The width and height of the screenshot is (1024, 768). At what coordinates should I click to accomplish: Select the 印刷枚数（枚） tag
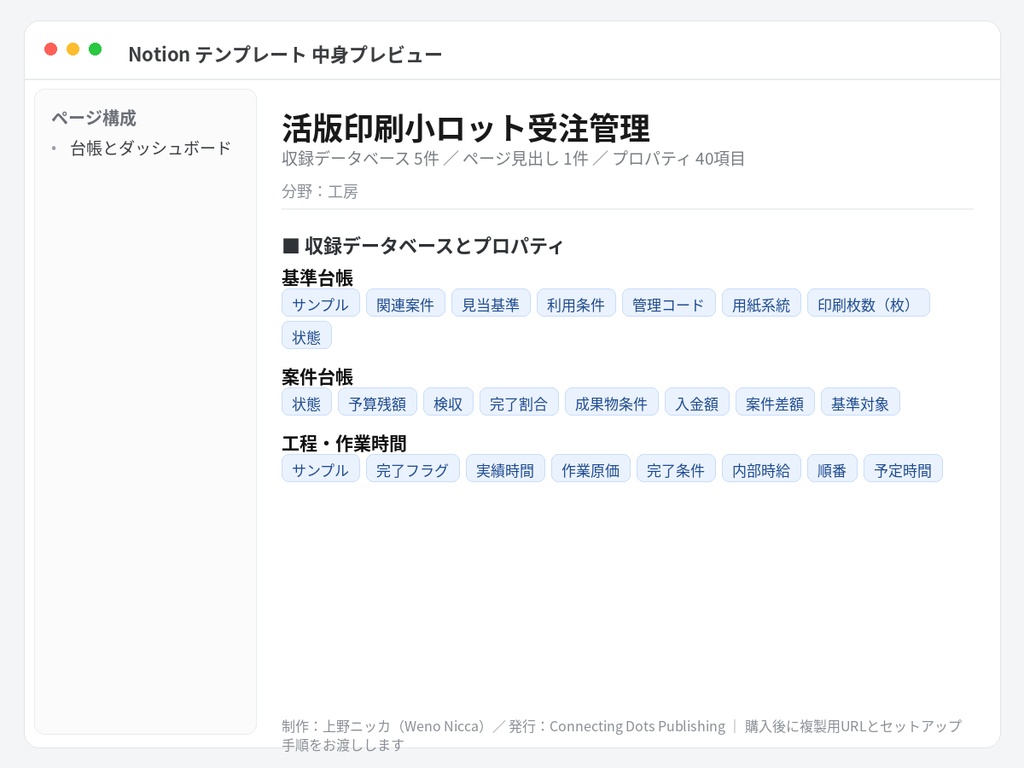pos(869,303)
